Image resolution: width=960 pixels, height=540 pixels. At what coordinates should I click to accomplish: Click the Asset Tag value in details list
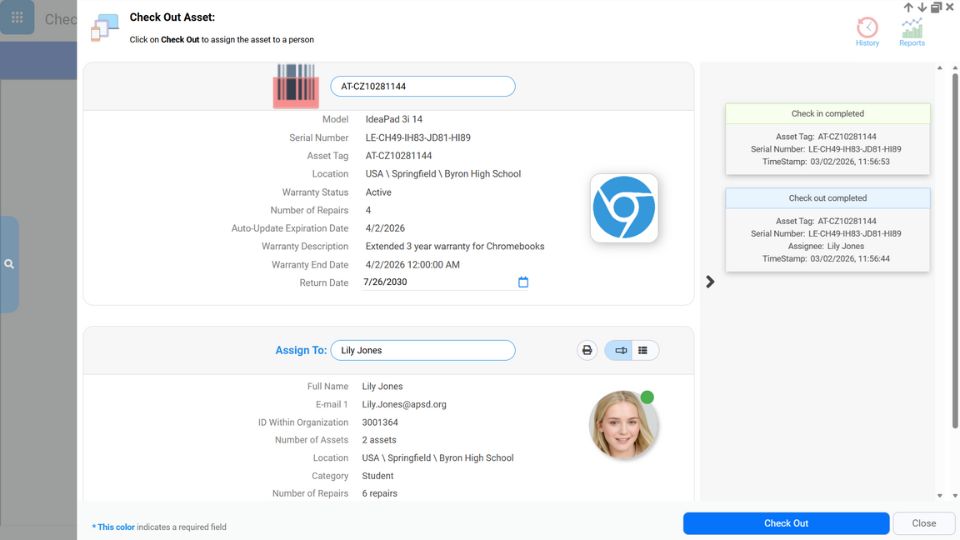pyautogui.click(x=399, y=156)
